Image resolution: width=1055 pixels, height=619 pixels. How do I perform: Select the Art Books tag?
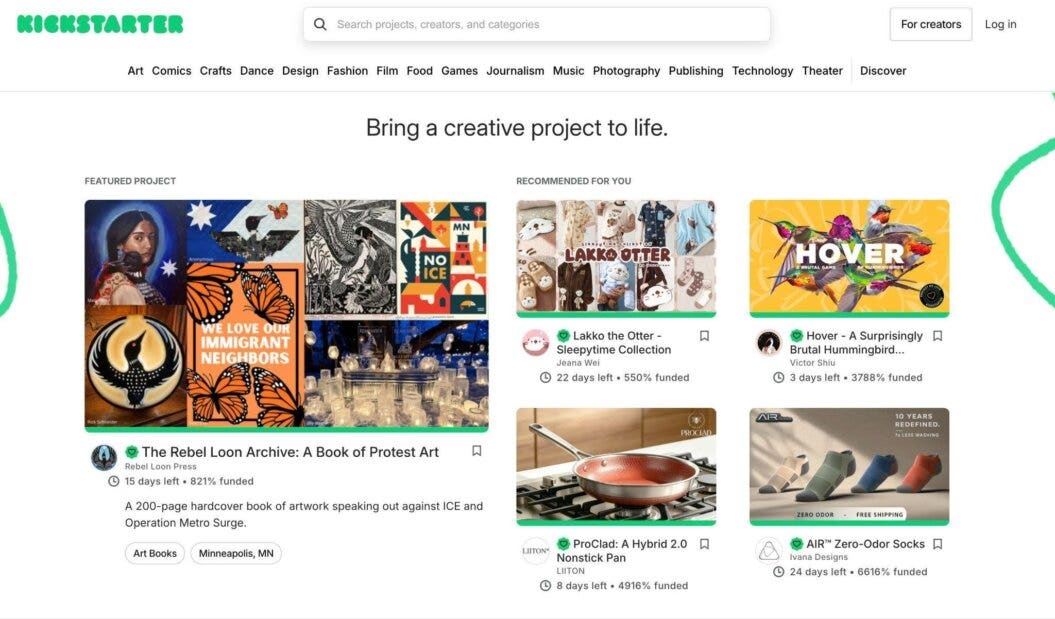(x=155, y=553)
